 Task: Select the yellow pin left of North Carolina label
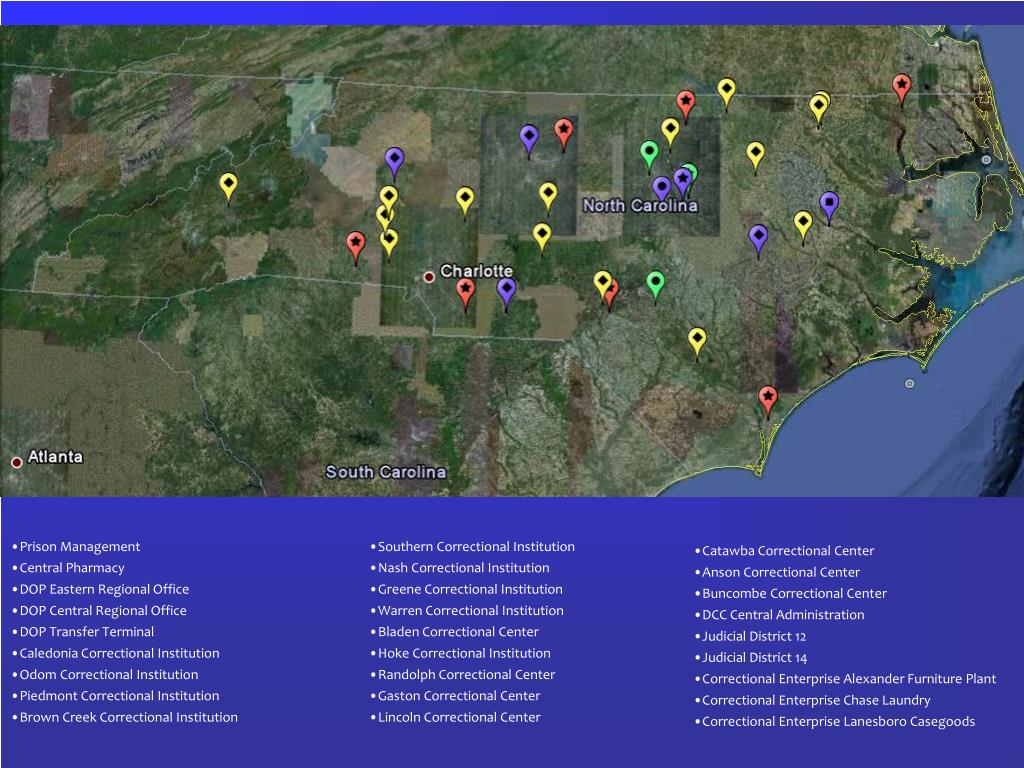tap(548, 197)
